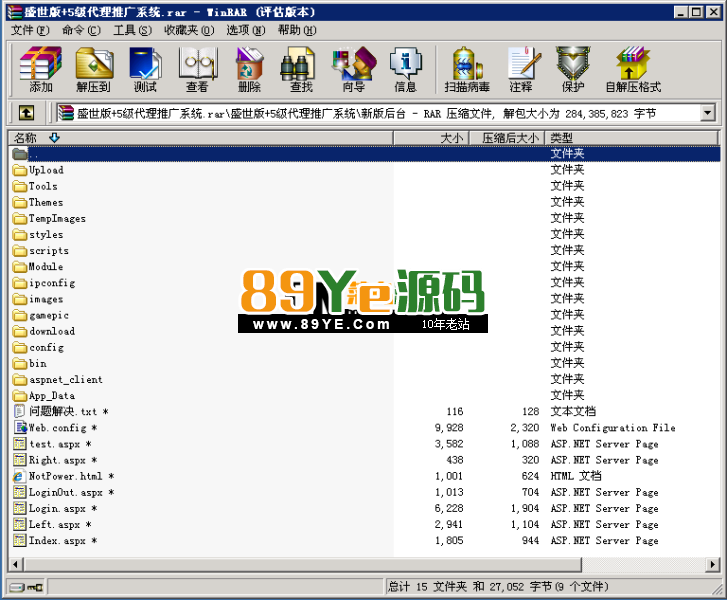This screenshot has height=600, width=727.
Task: Click the archive path address field
Action: click(379, 113)
